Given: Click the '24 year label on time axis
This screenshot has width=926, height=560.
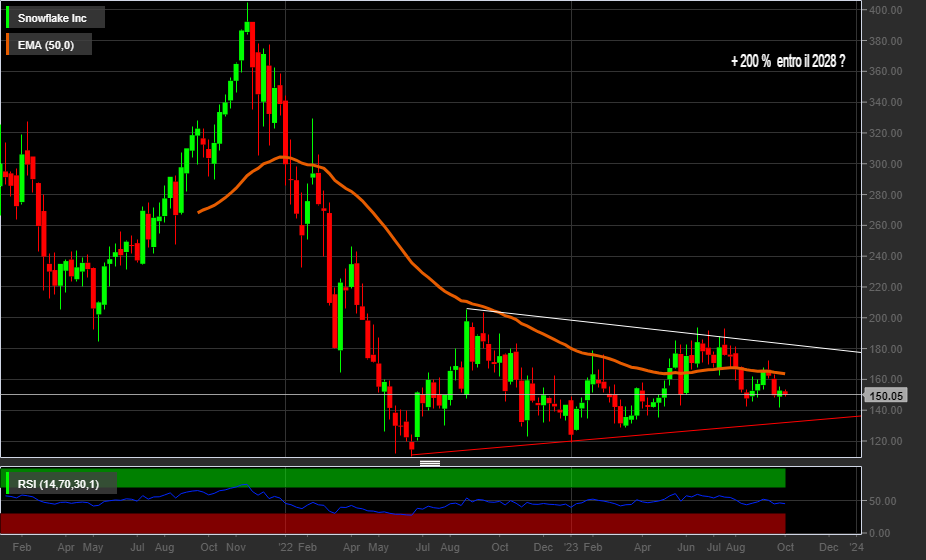Looking at the screenshot, I should tap(856, 547).
